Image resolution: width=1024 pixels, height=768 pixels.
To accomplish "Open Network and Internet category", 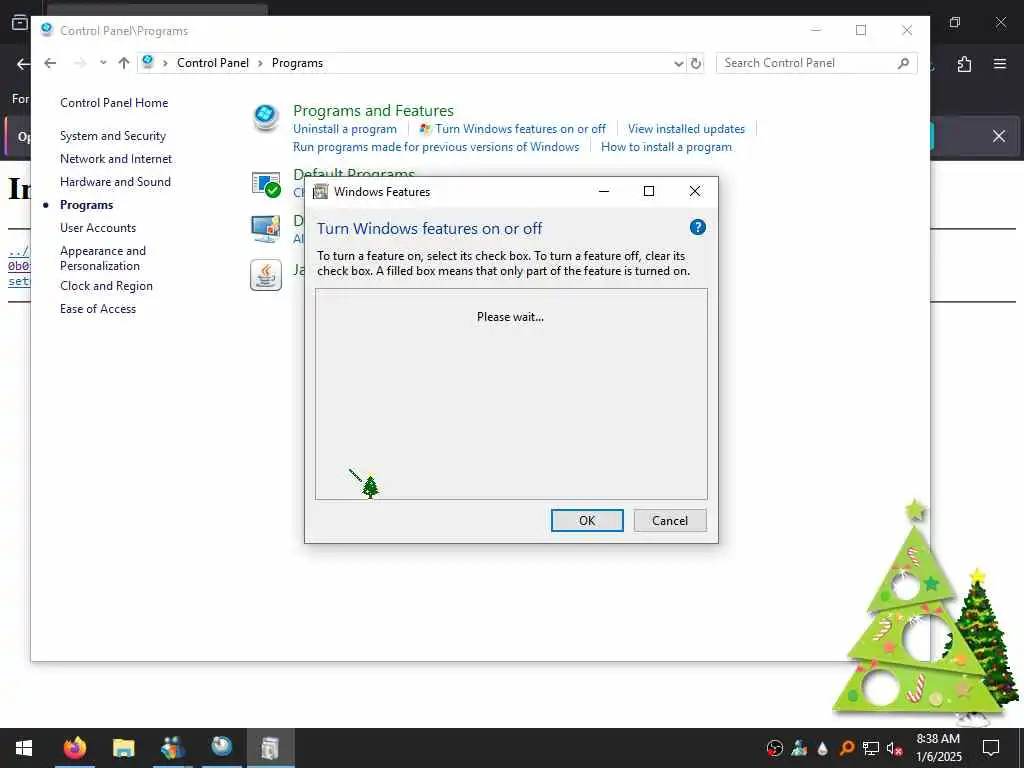I will point(116,159).
